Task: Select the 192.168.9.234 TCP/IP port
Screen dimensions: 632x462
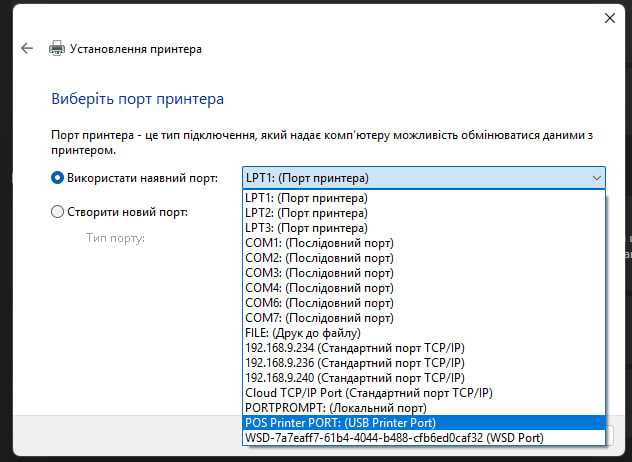Action: coord(354,348)
